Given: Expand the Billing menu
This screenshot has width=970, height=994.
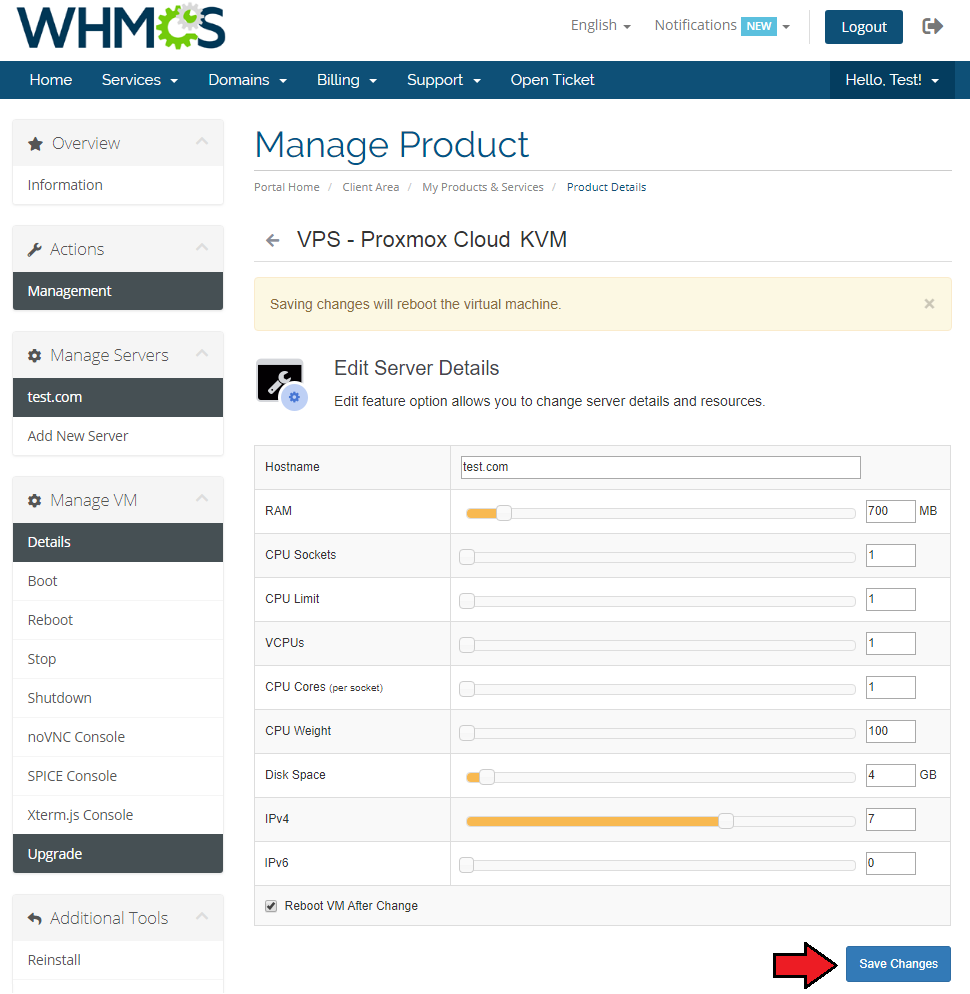Looking at the screenshot, I should point(347,80).
